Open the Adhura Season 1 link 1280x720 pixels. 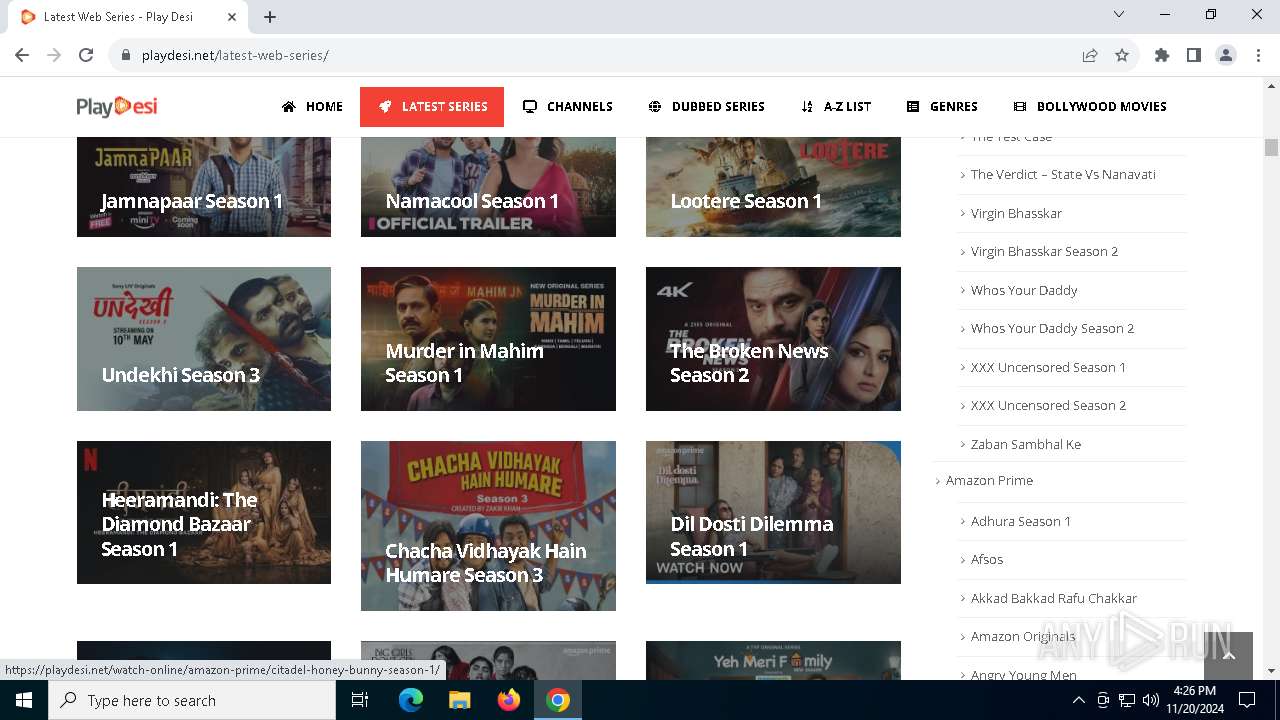click(1021, 521)
